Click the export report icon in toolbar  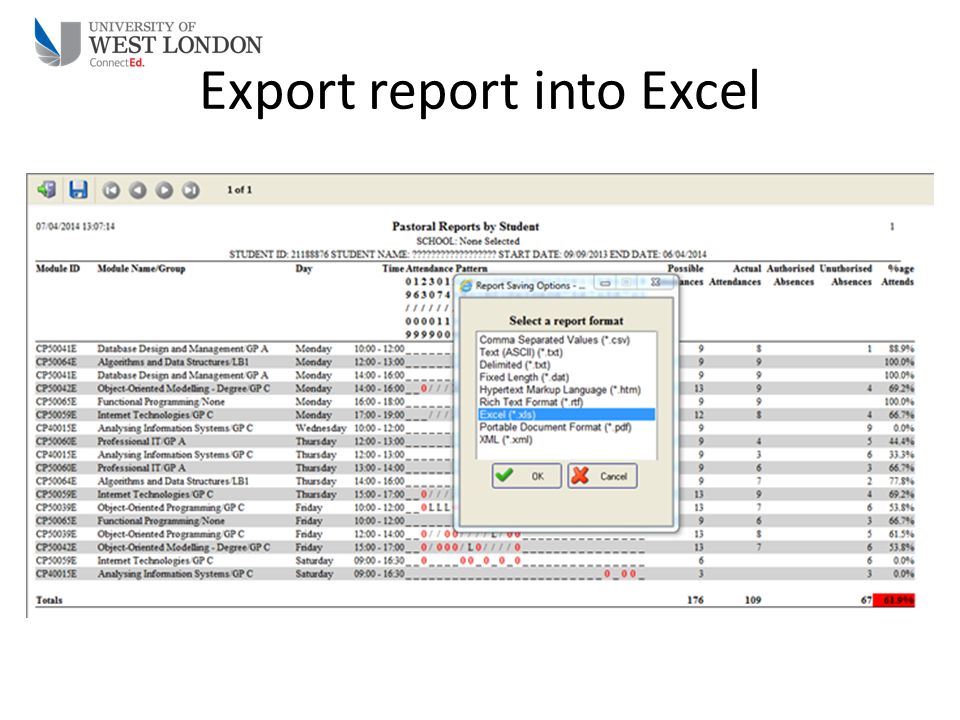(x=47, y=190)
